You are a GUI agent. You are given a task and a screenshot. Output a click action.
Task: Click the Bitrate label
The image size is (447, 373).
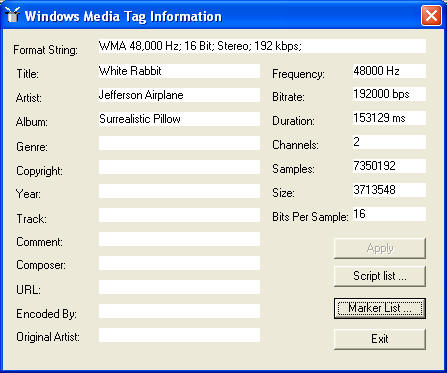click(x=288, y=97)
